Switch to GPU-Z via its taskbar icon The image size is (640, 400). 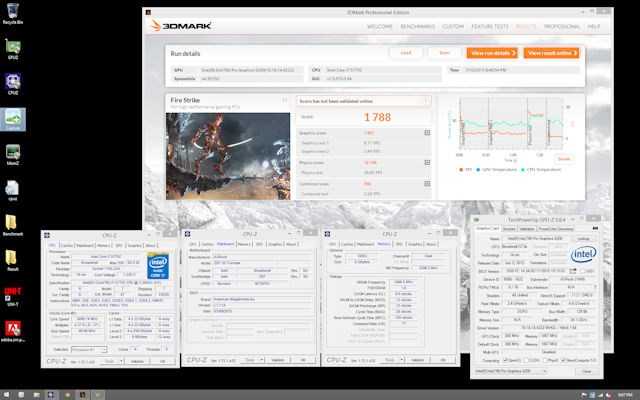click(98, 395)
